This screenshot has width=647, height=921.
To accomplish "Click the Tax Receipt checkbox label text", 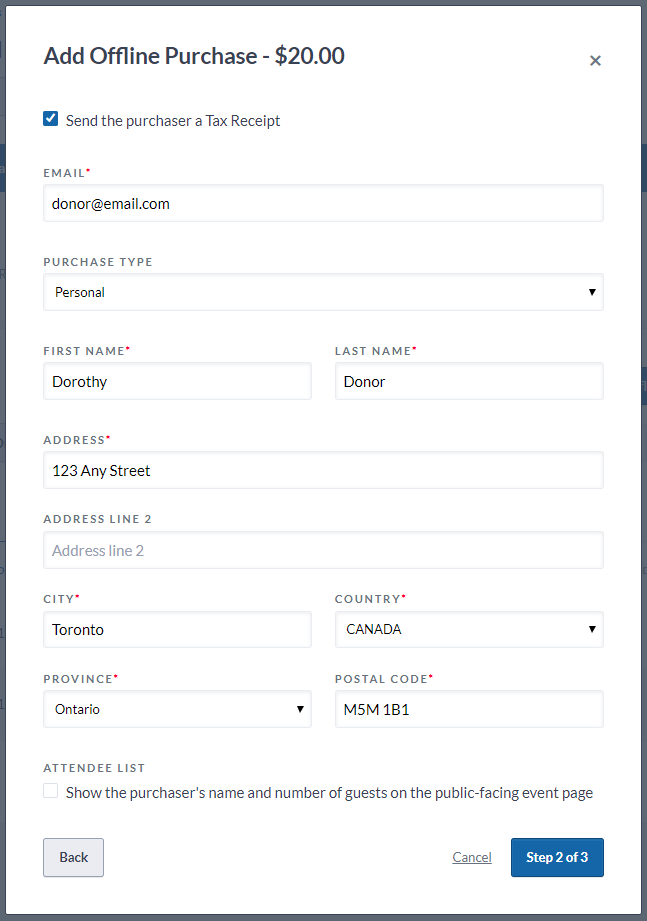I will [173, 121].
